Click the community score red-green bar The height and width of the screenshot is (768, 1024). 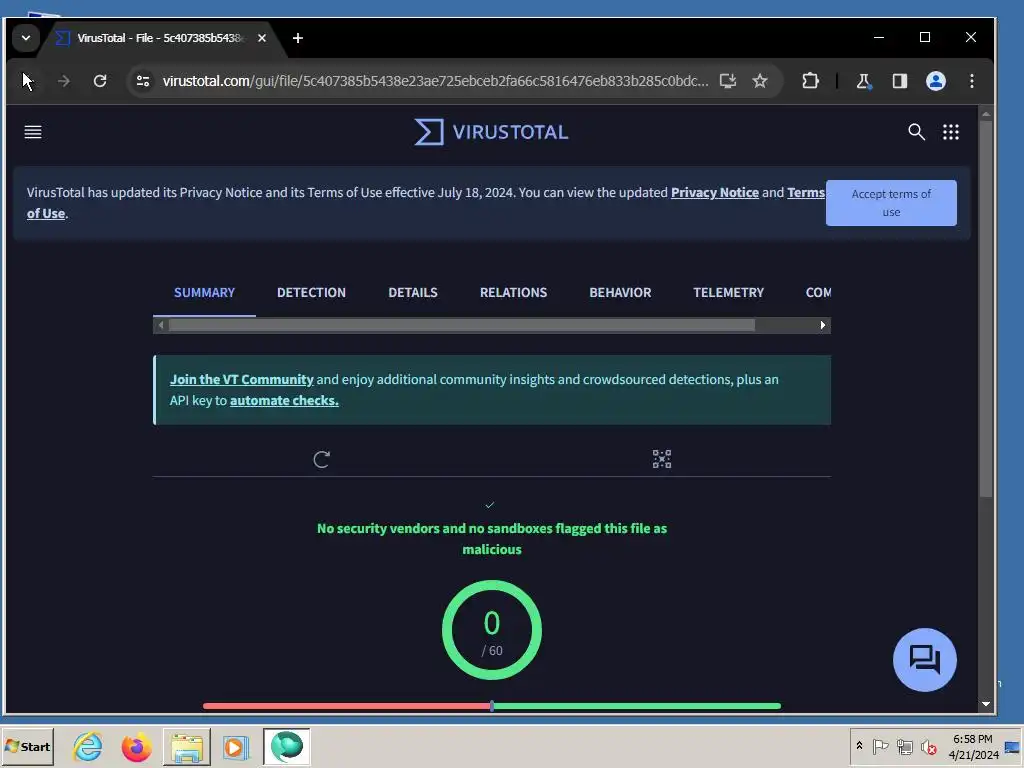coord(492,706)
